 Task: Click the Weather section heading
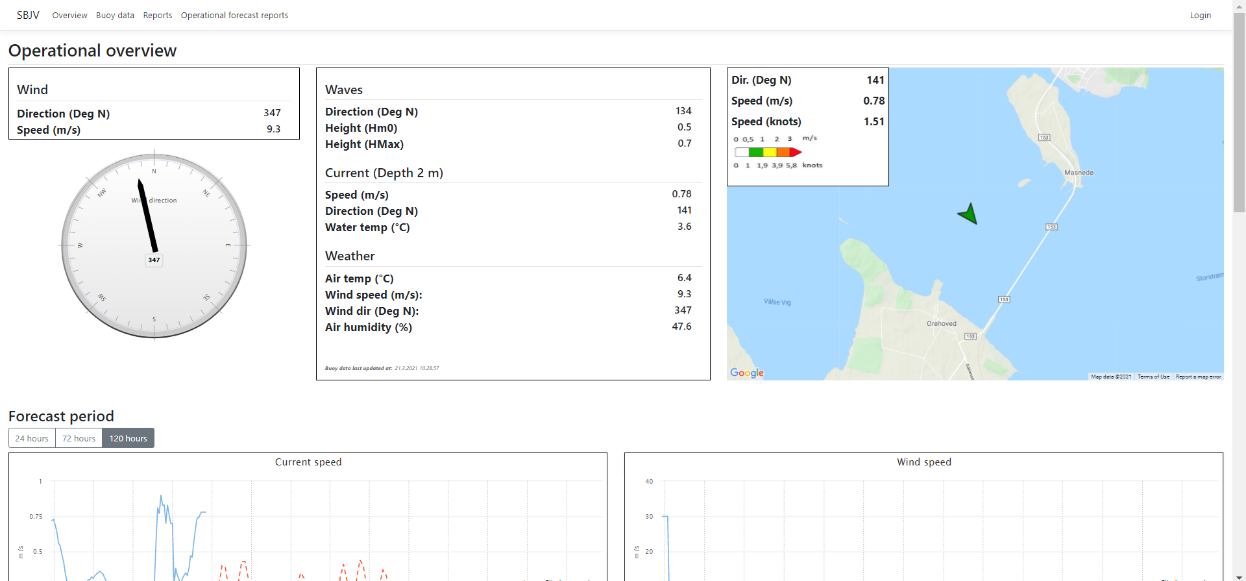(x=350, y=256)
